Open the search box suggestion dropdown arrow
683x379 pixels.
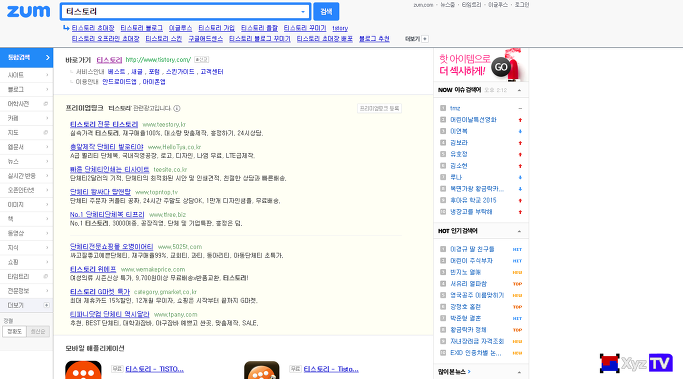pyautogui.click(x=303, y=12)
